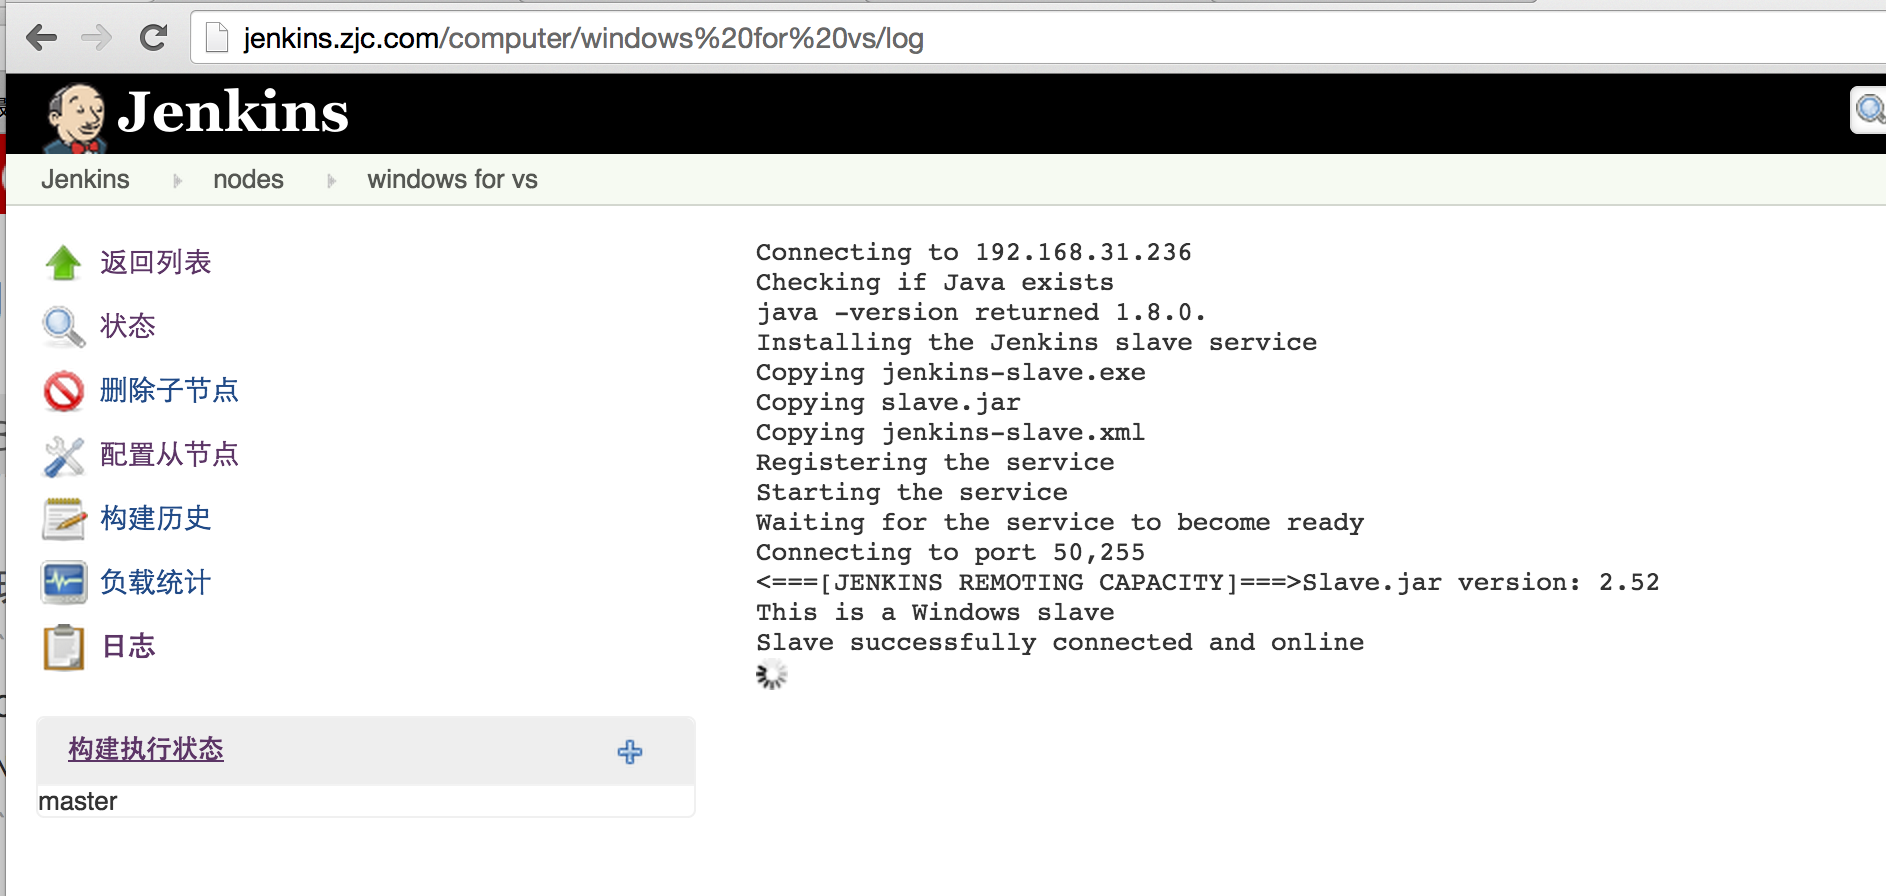This screenshot has height=896, width=1886.
Task: Open Jenkins home via header title
Action: [x=233, y=111]
